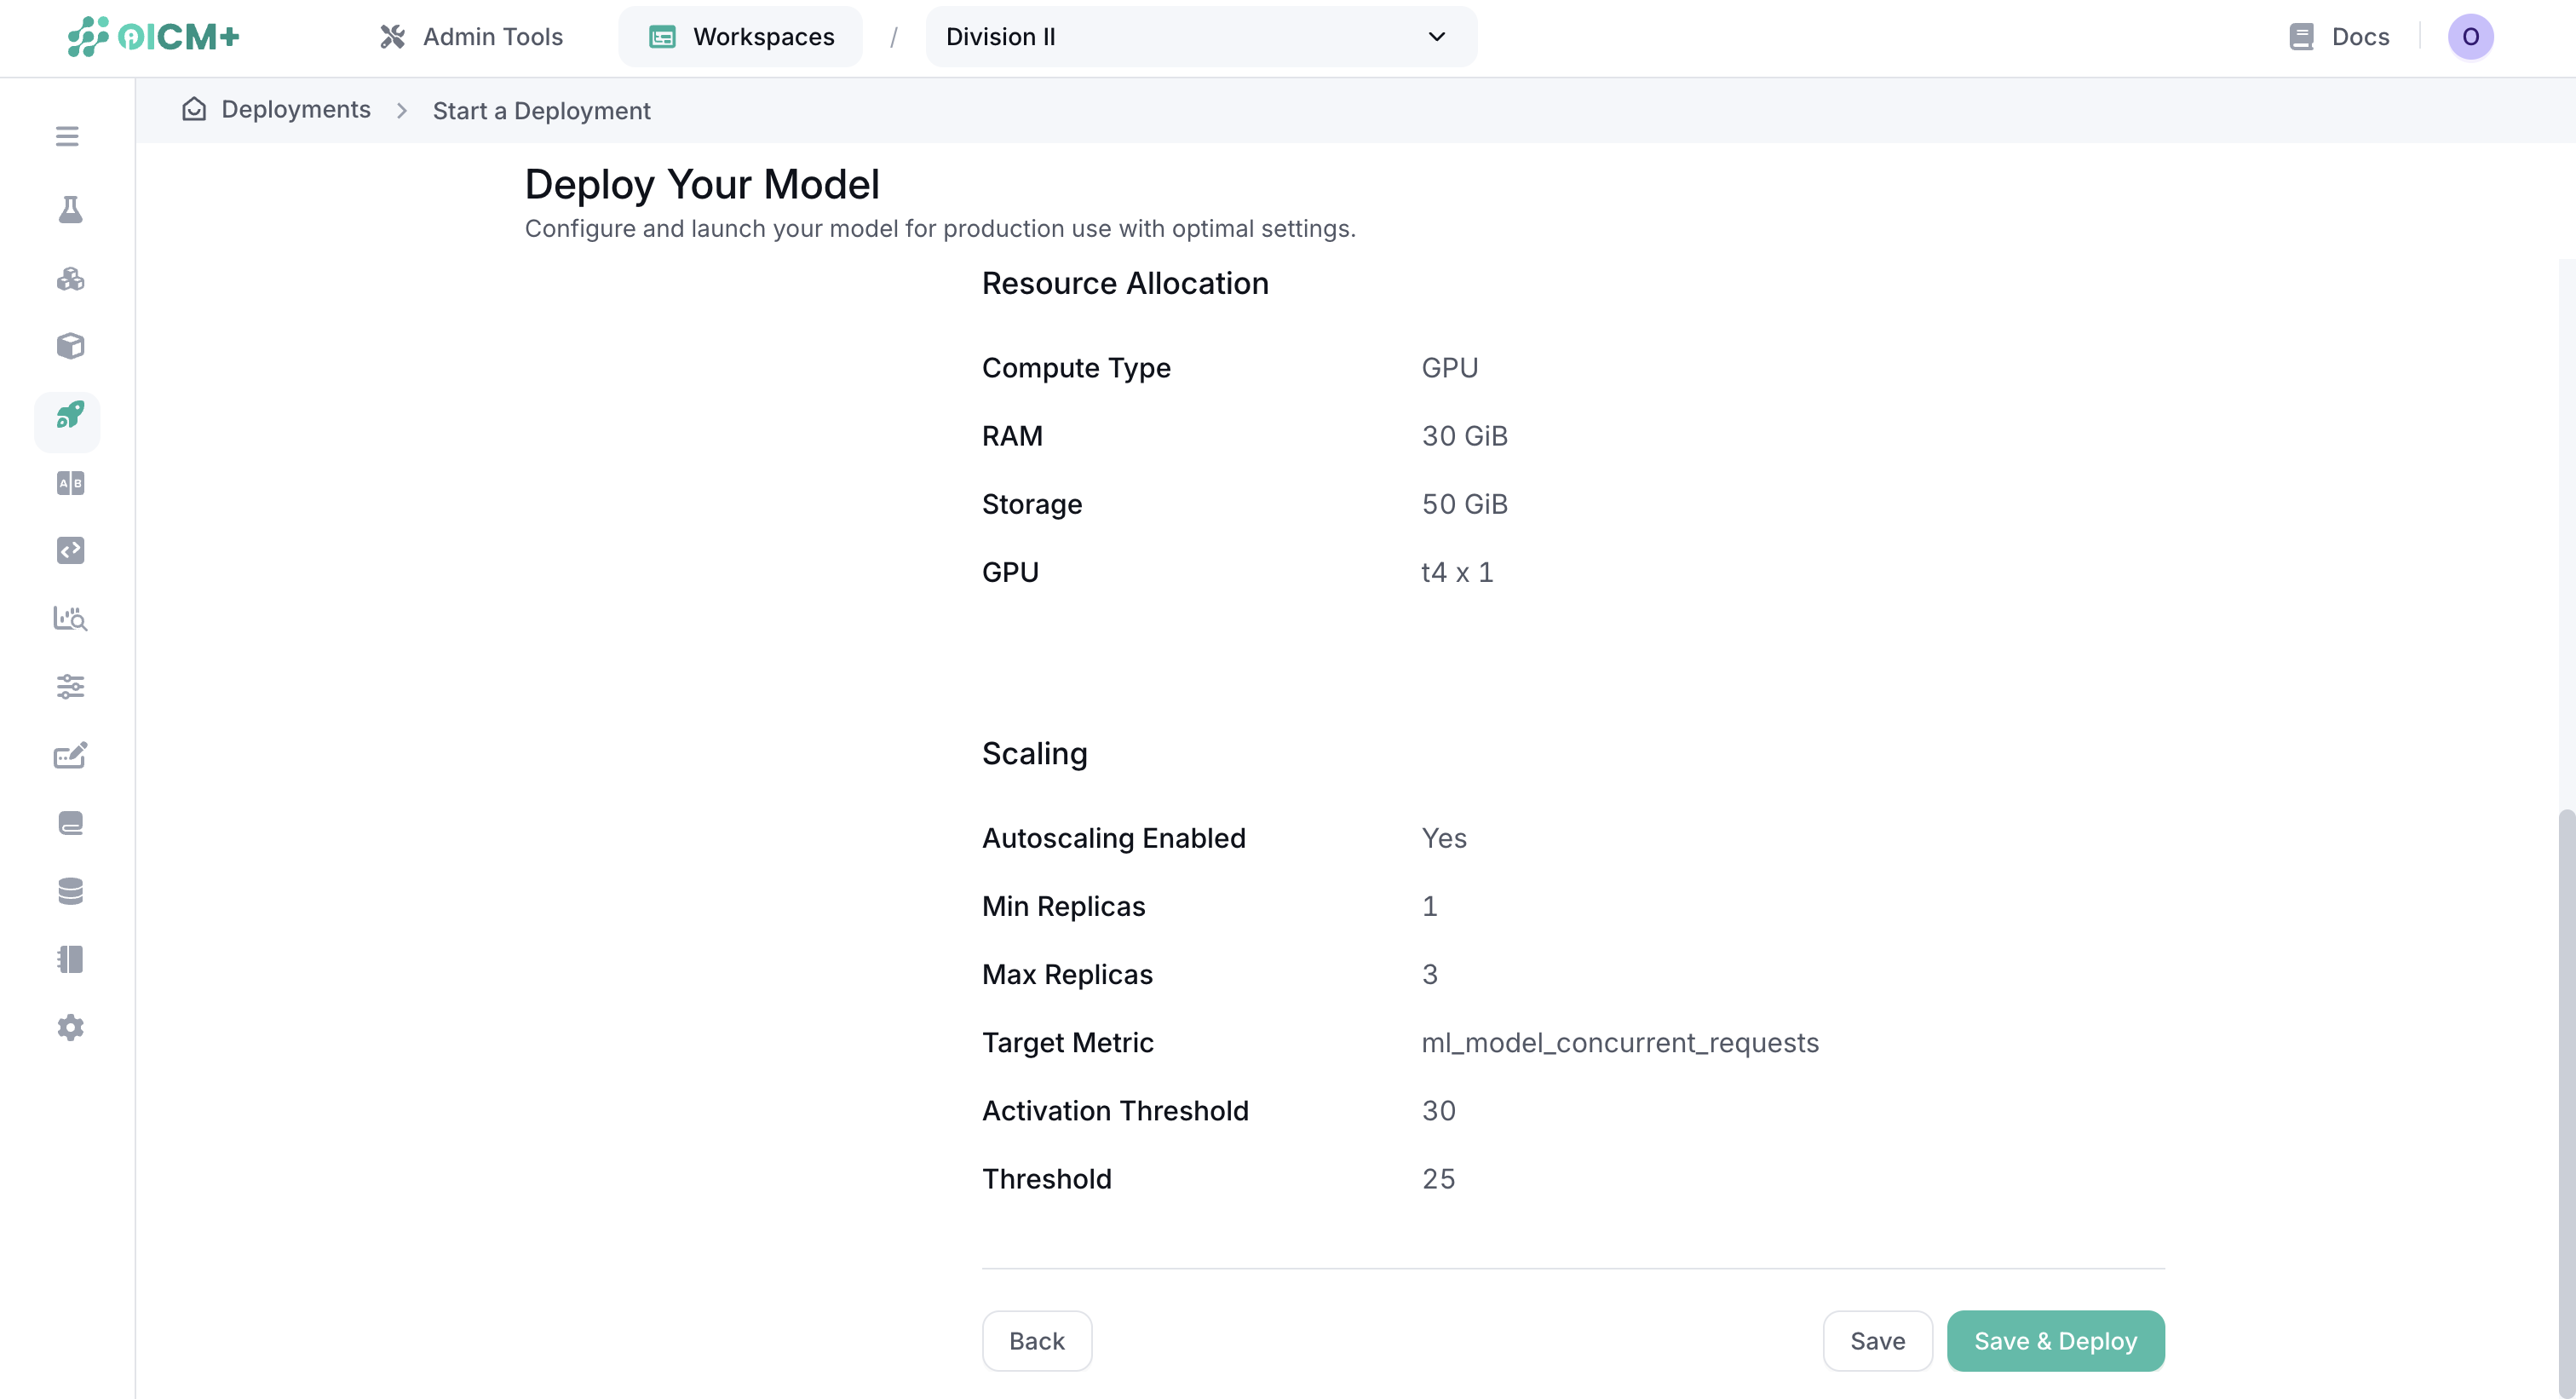Open the stacked cubes sidebar icon
This screenshot has height=1399, width=2576.
70,279
